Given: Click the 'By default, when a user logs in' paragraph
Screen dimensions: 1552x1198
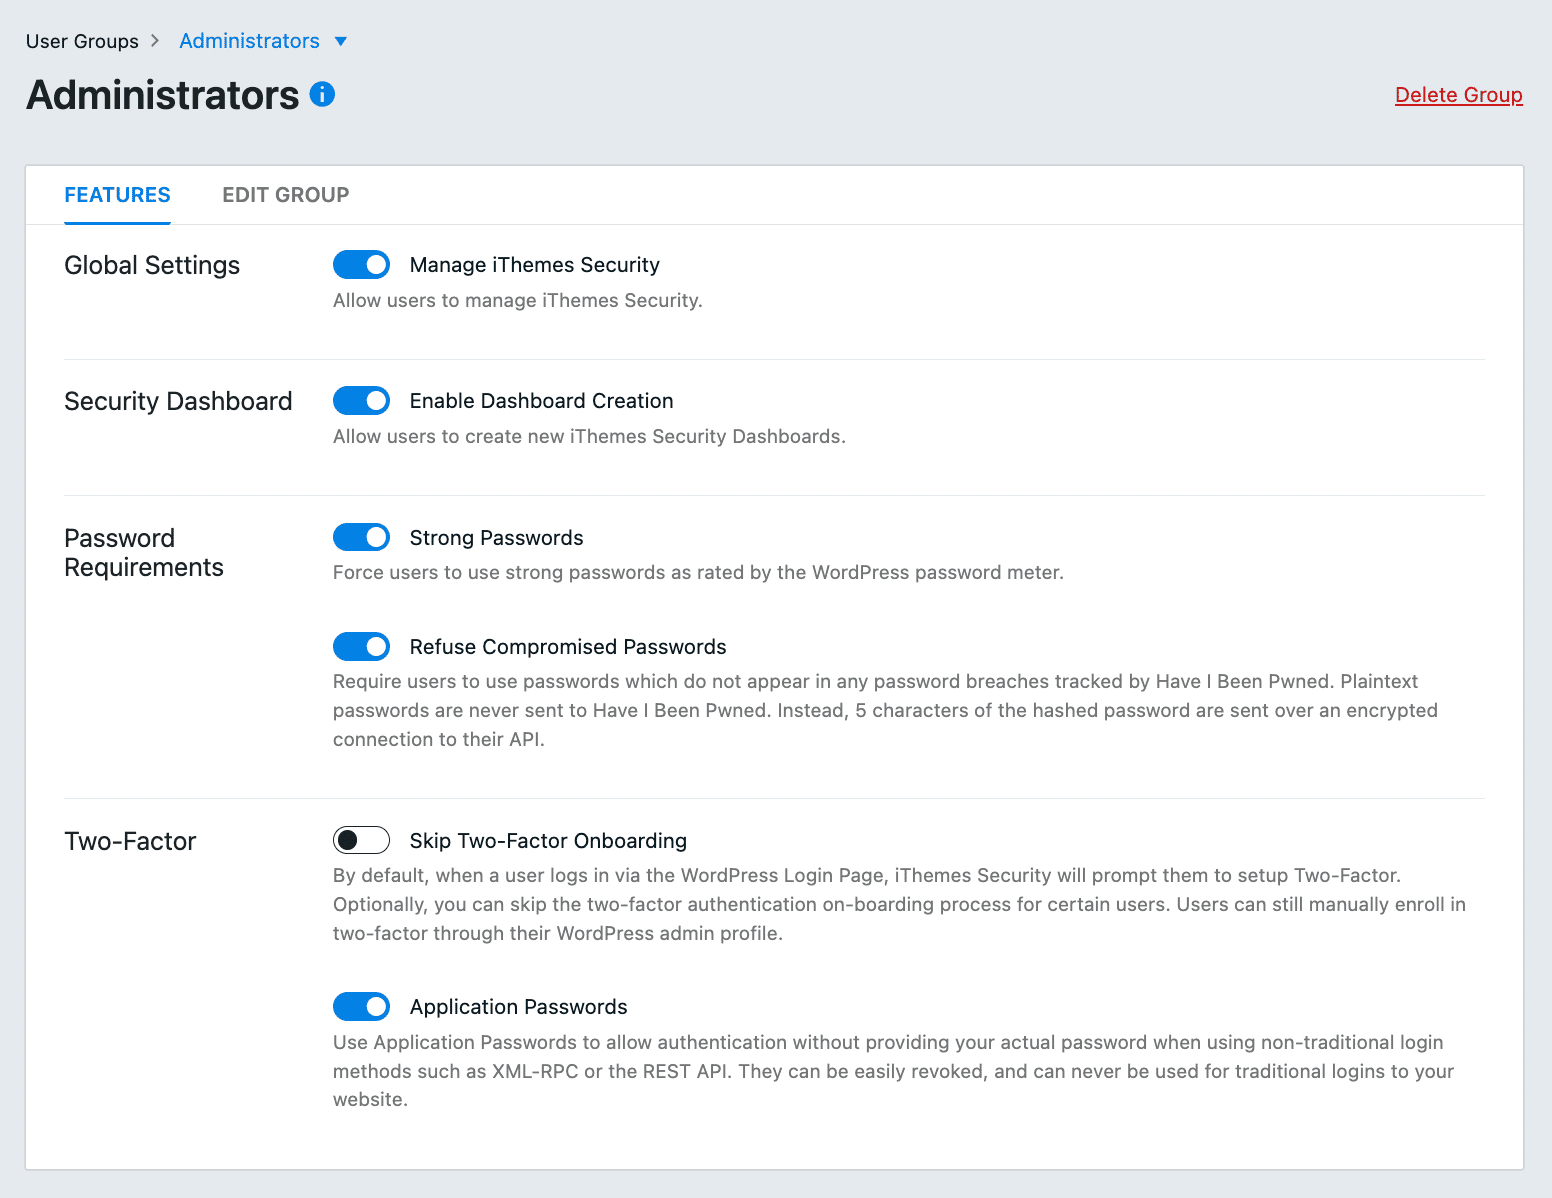Looking at the screenshot, I should point(899,904).
